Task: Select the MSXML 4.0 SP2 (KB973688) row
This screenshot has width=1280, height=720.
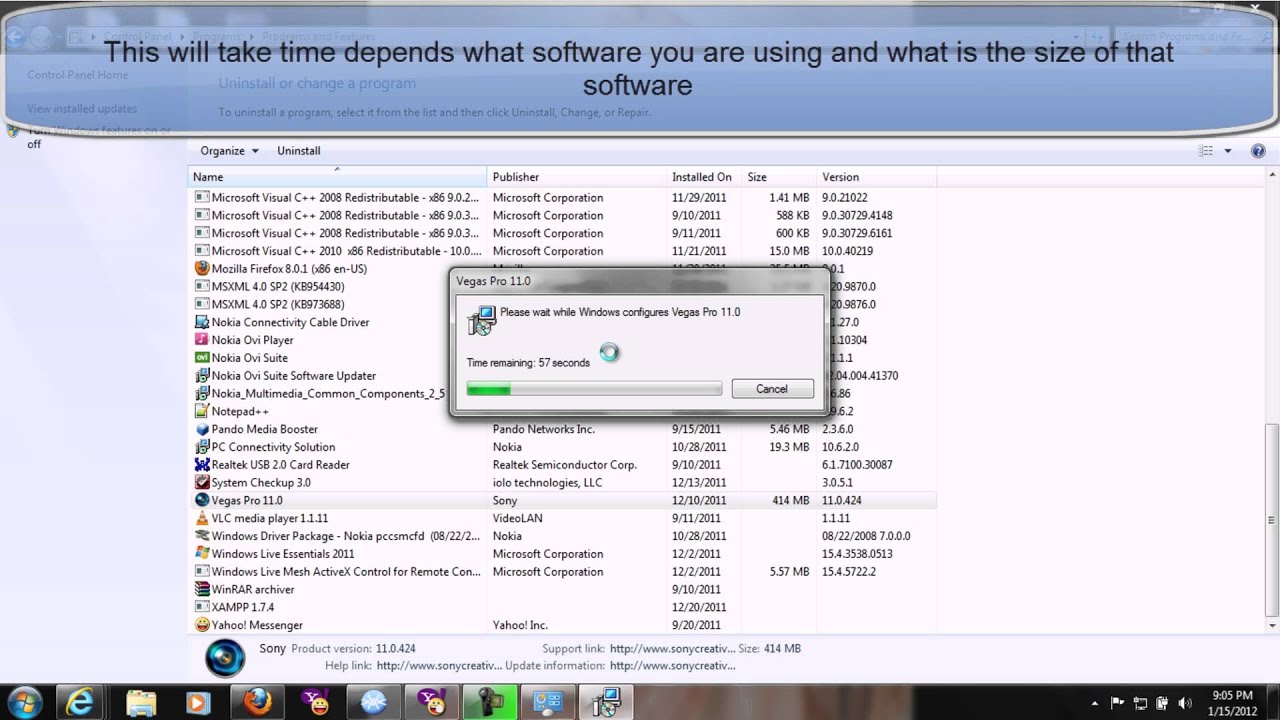Action: point(563,305)
